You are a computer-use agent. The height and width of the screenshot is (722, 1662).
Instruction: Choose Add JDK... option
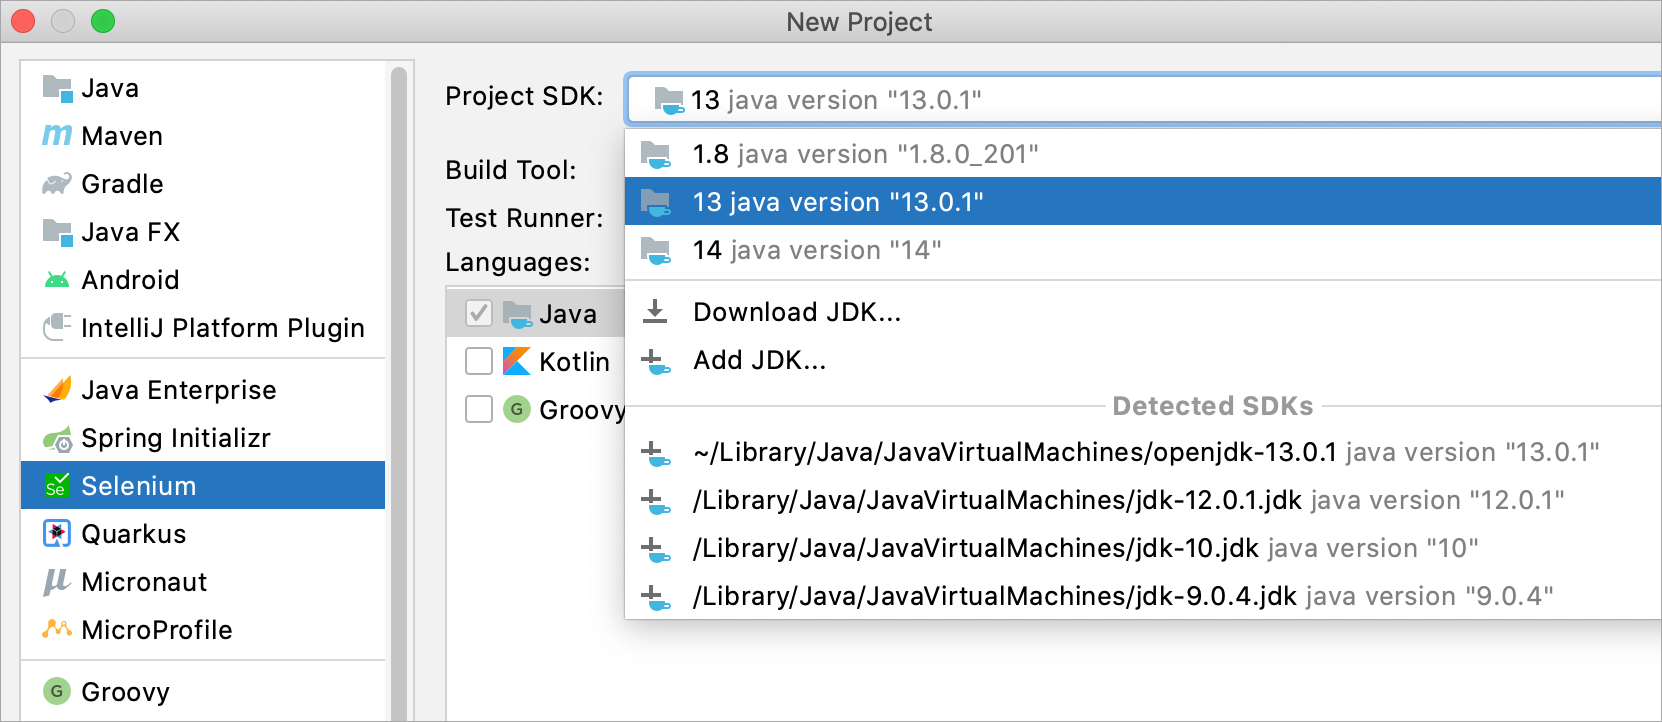[x=1143, y=360]
